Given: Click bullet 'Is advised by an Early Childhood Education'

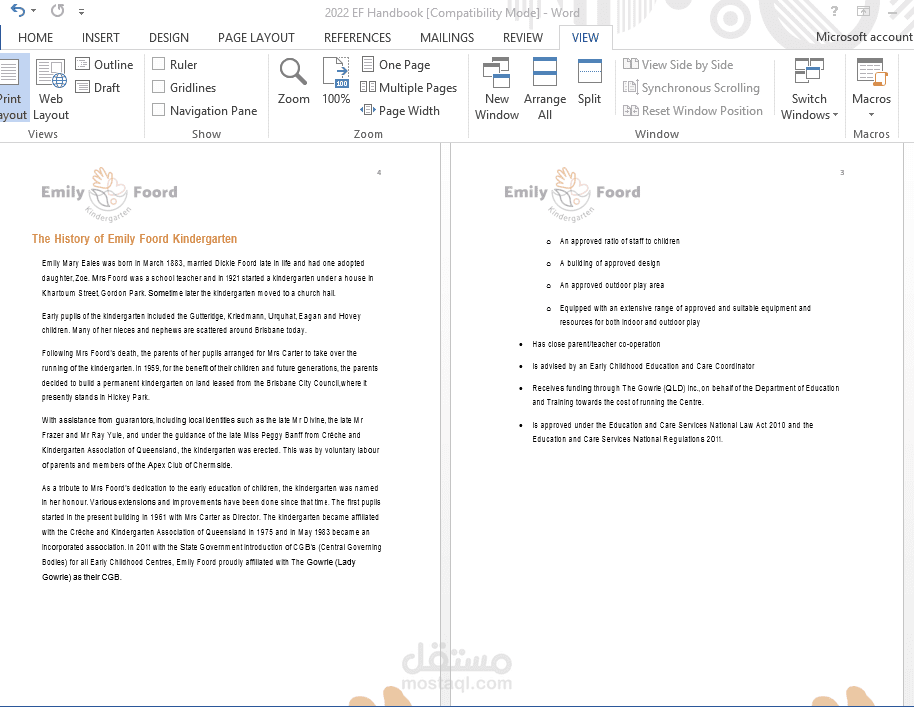Looking at the screenshot, I should (643, 366).
